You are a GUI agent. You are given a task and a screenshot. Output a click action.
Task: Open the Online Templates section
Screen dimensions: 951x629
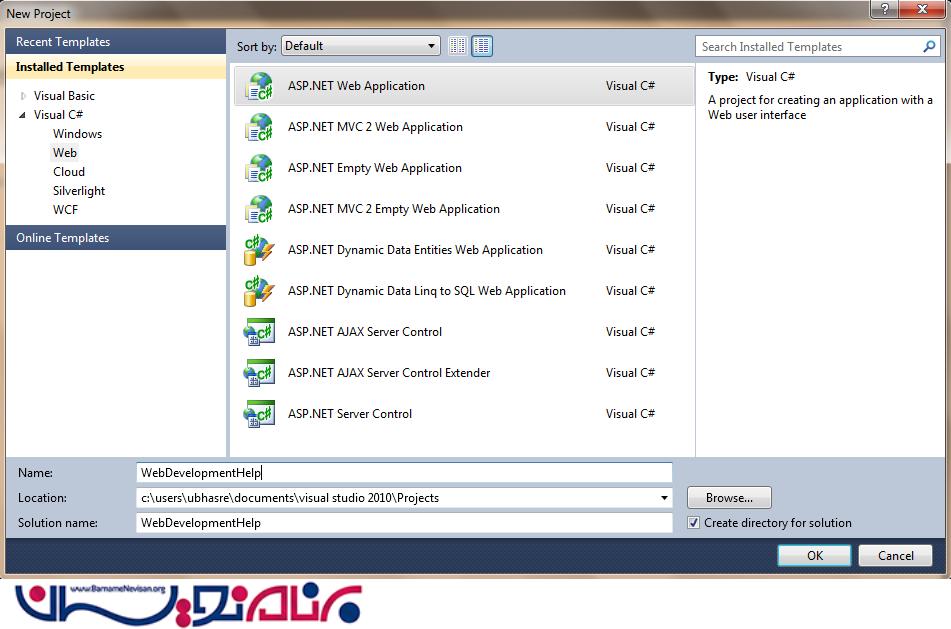pos(62,238)
